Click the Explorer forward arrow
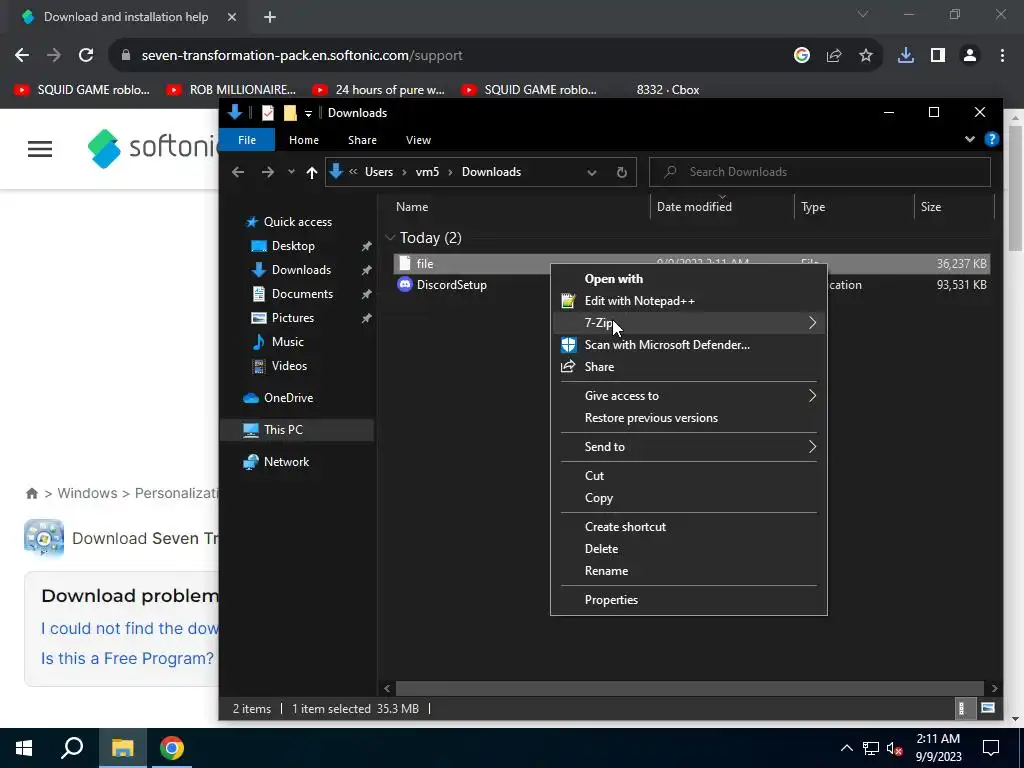Viewport: 1024px width, 768px height. [268, 172]
